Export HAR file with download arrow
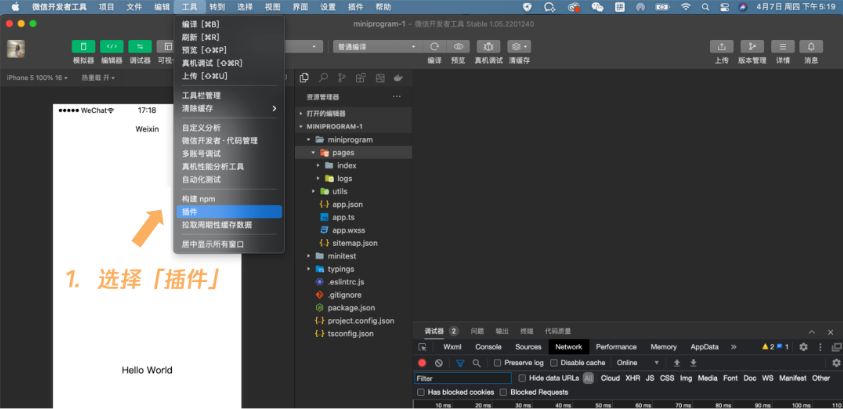Image resolution: width=843 pixels, height=409 pixels. point(694,363)
